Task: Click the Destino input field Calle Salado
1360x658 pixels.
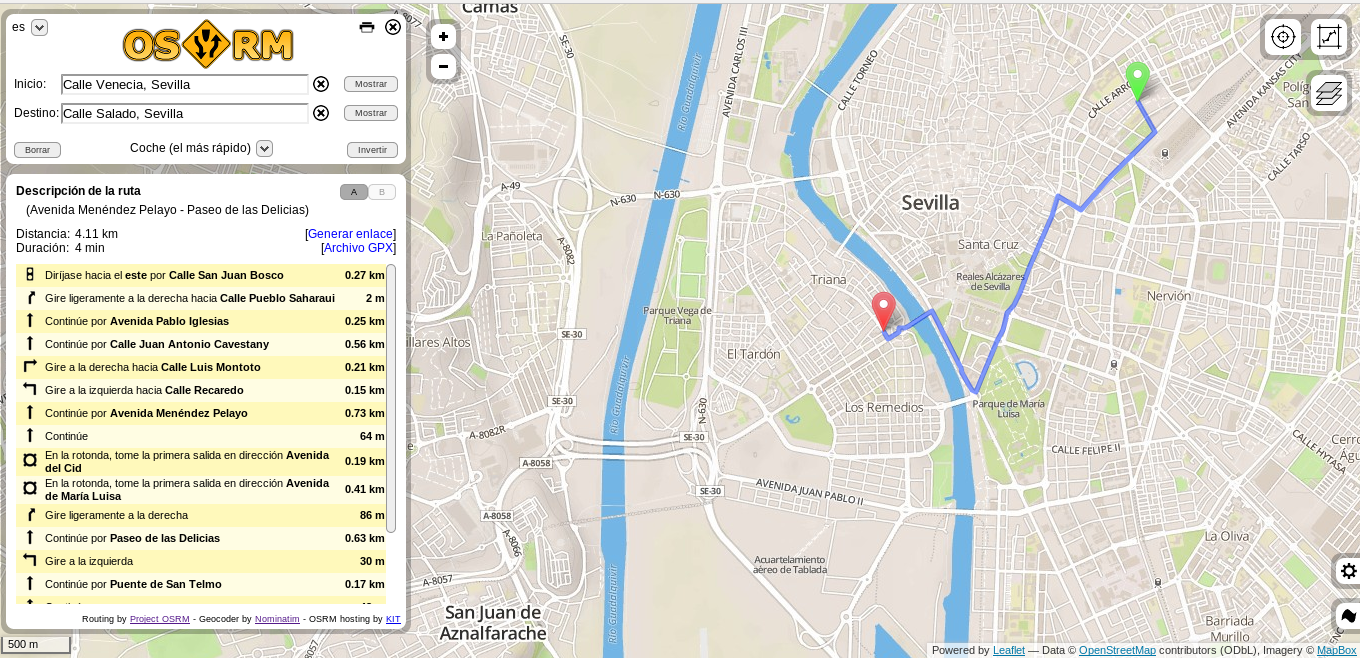Action: pos(185,113)
